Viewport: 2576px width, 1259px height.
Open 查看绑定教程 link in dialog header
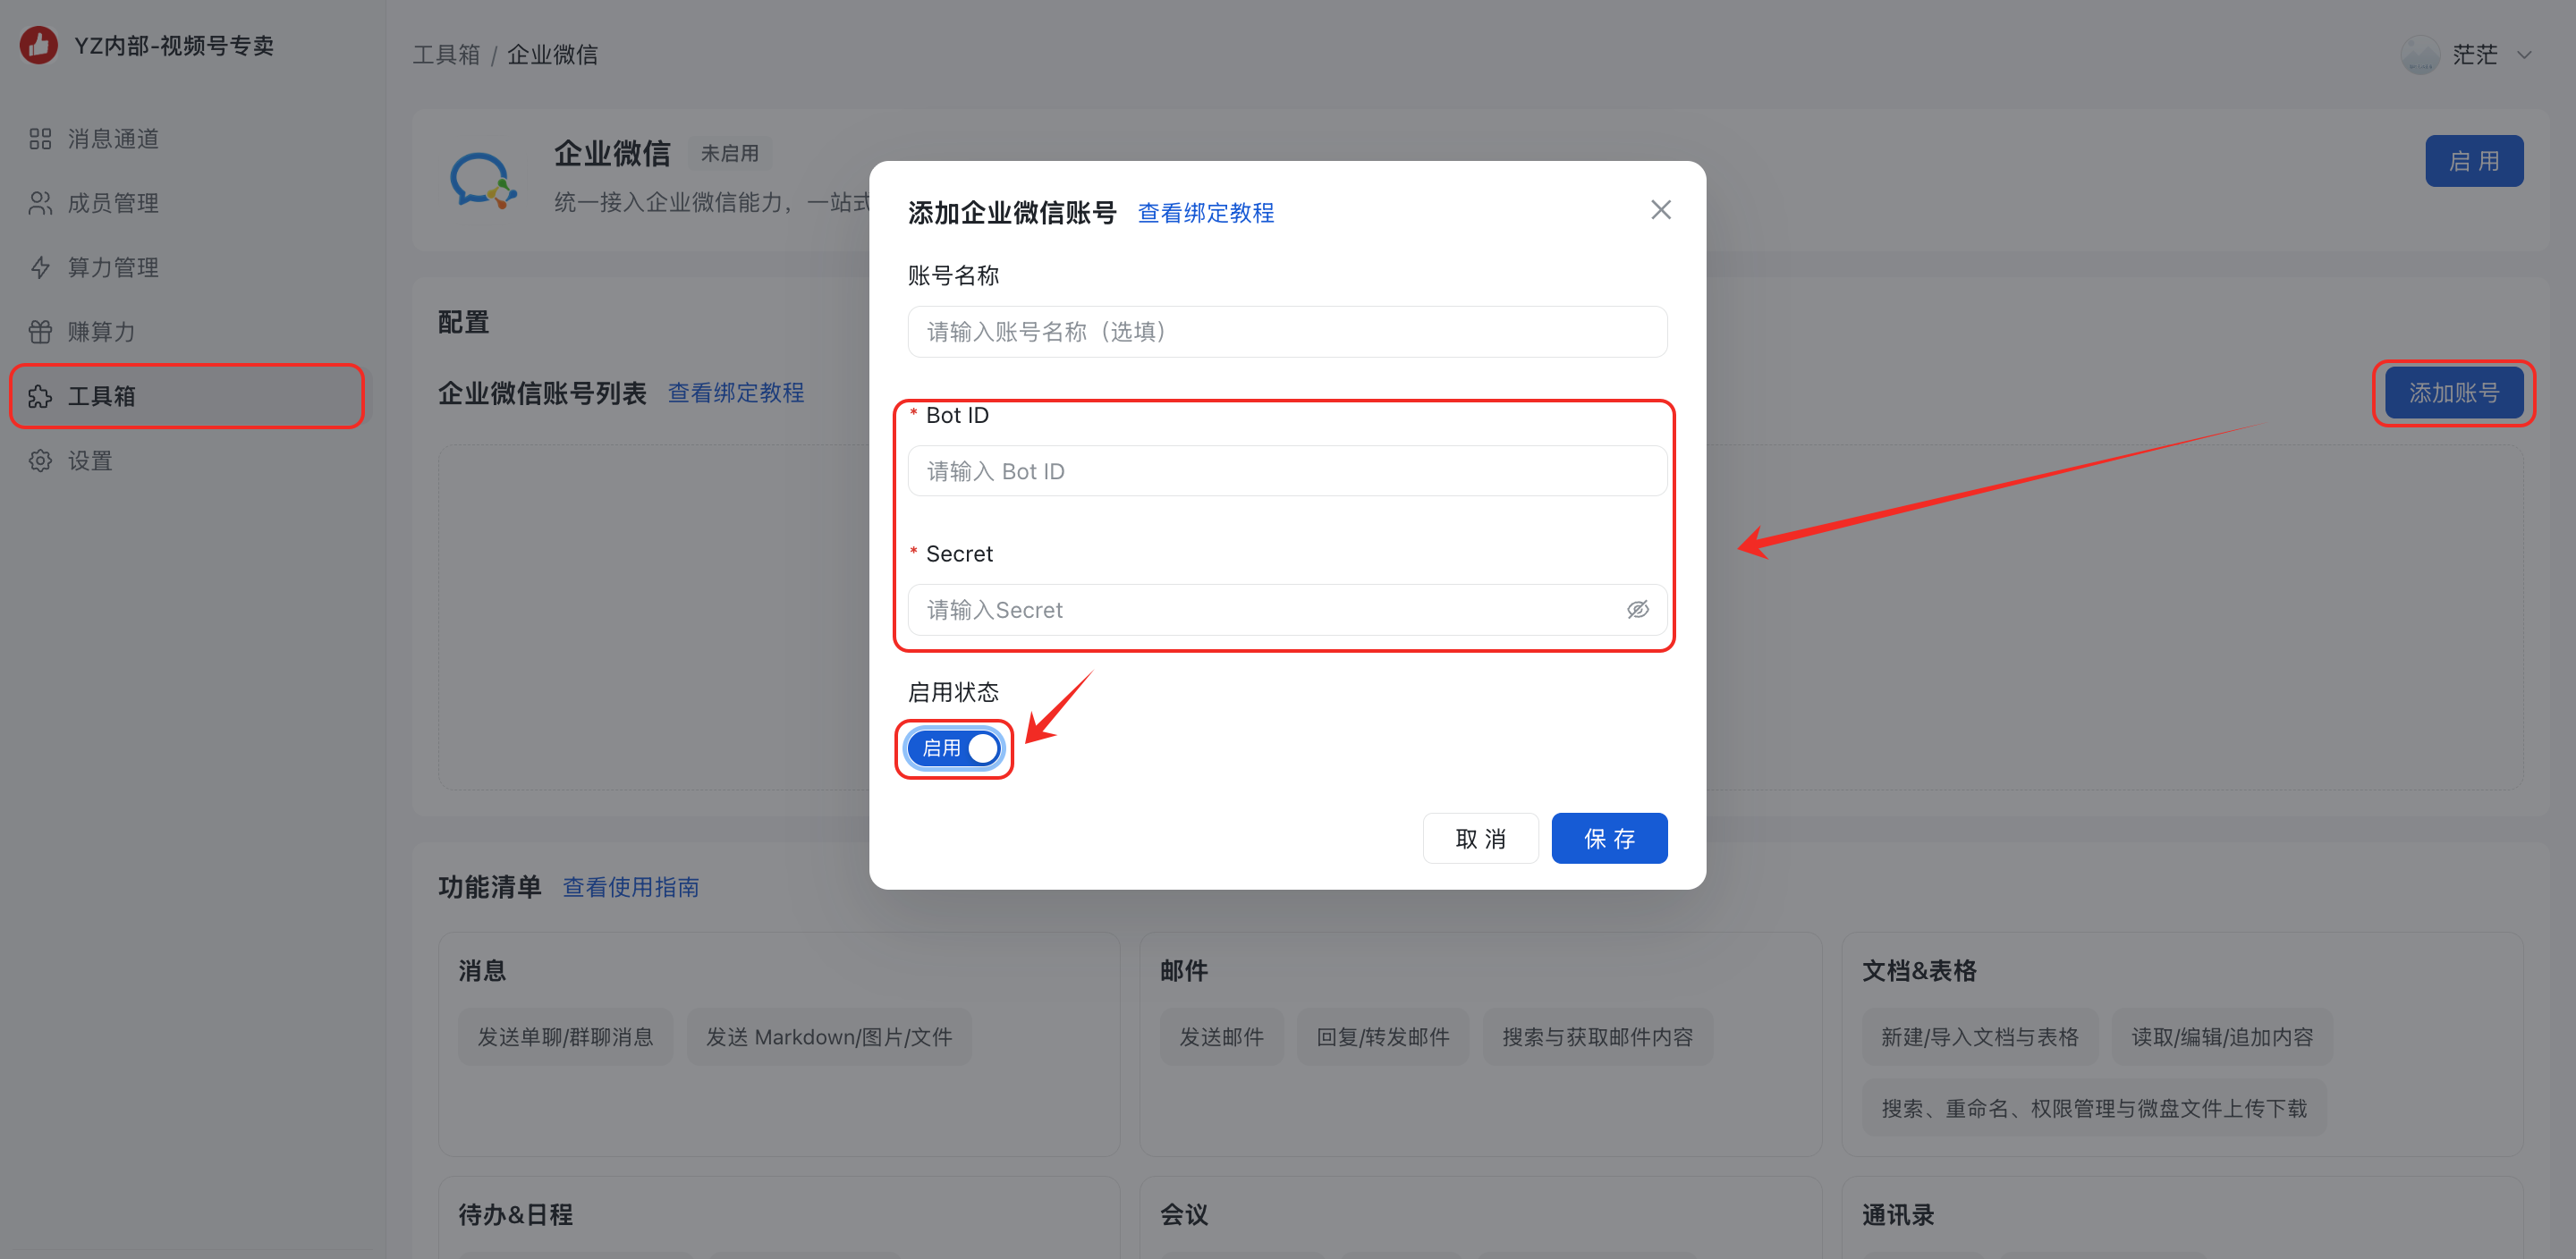[1206, 213]
